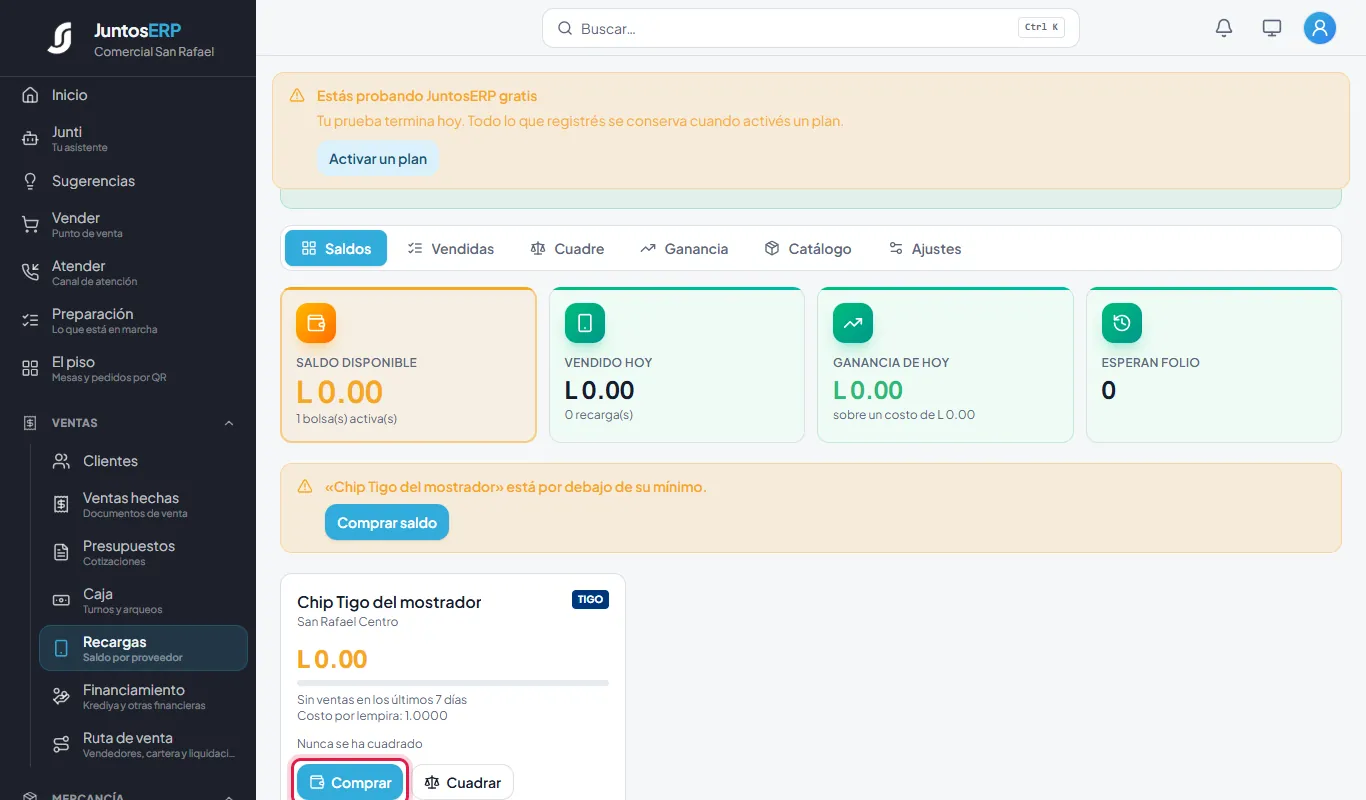Click the phone icon in Vendido Hoy card
The image size is (1366, 800).
click(585, 323)
